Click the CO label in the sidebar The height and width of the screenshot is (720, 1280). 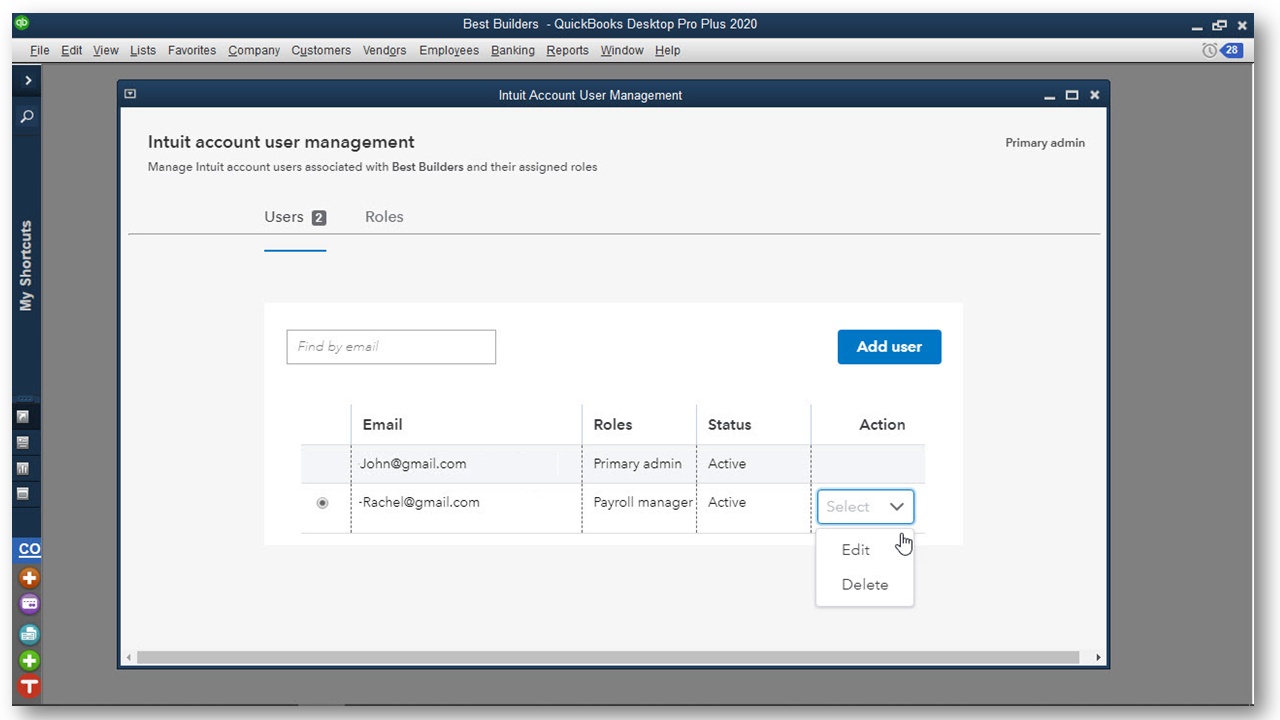29,549
